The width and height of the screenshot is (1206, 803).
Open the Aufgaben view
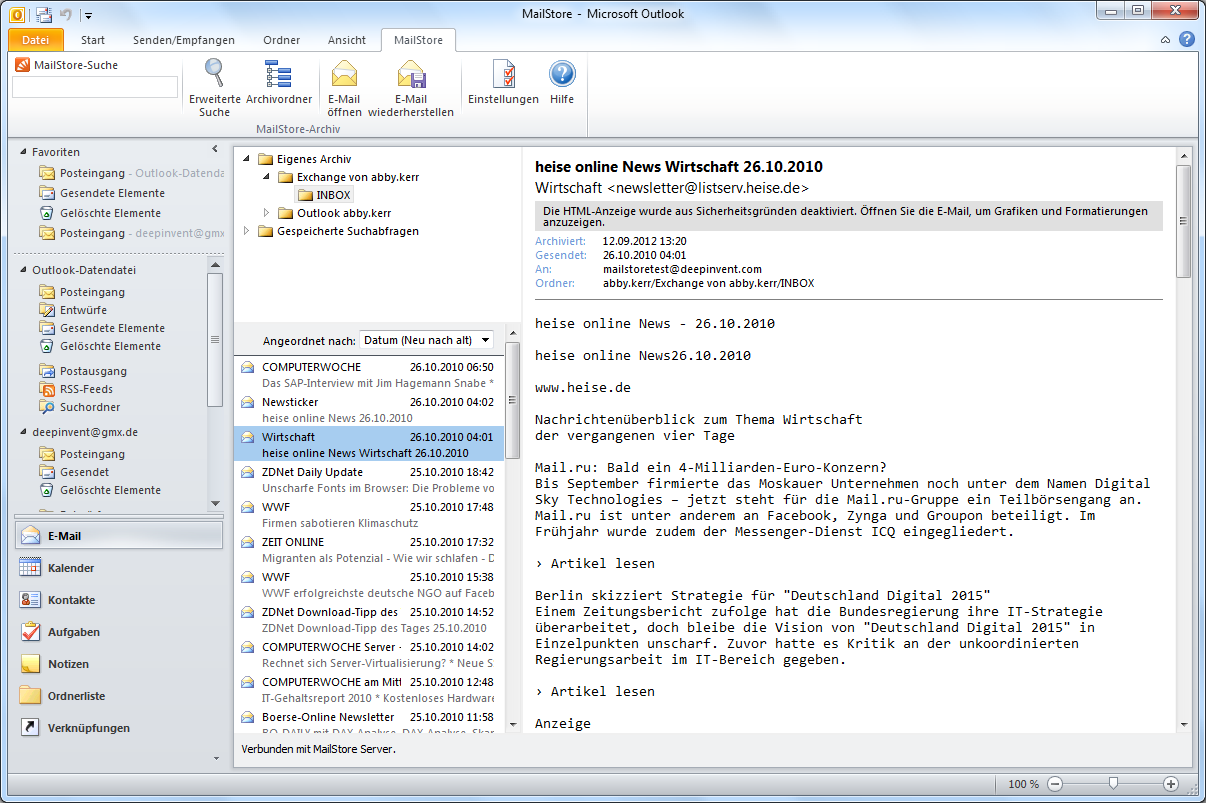[73, 632]
